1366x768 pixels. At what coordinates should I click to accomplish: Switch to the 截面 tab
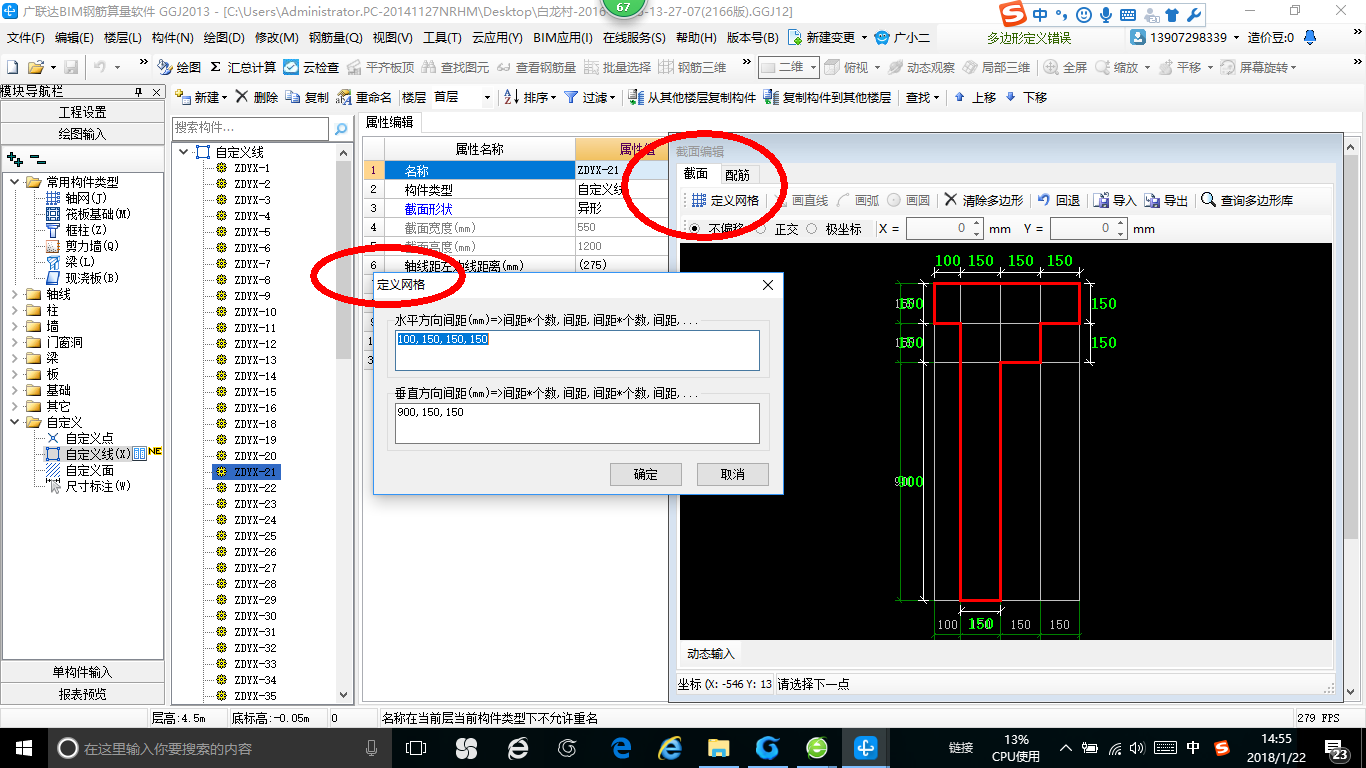click(696, 174)
